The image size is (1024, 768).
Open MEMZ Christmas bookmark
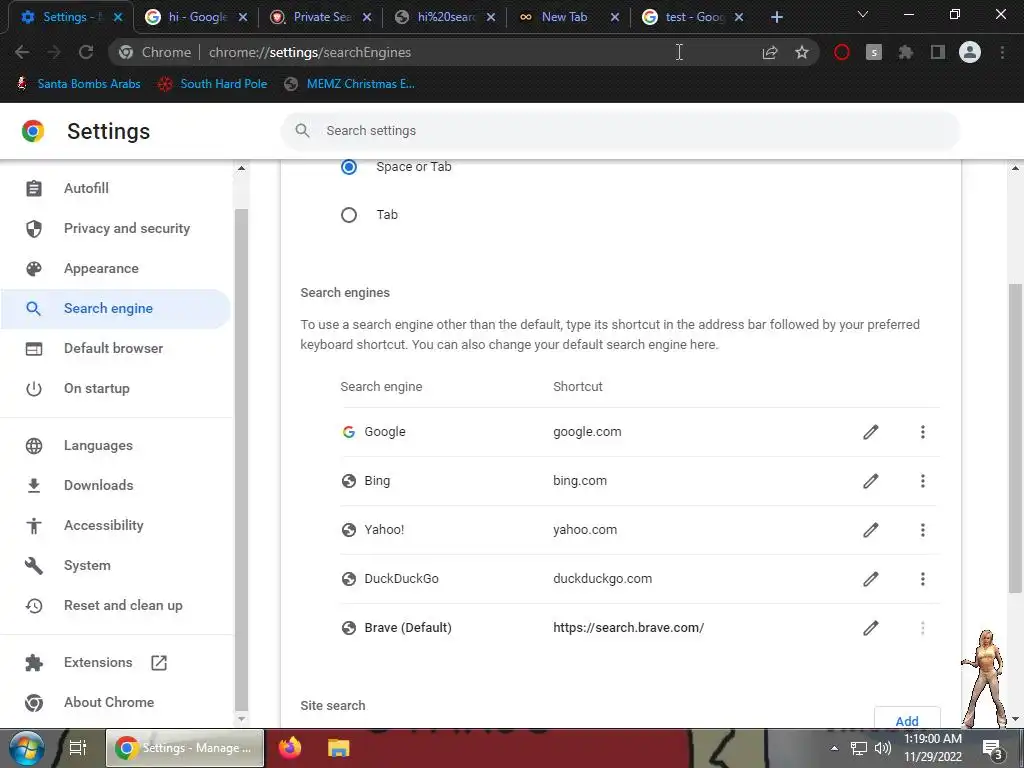tap(350, 84)
